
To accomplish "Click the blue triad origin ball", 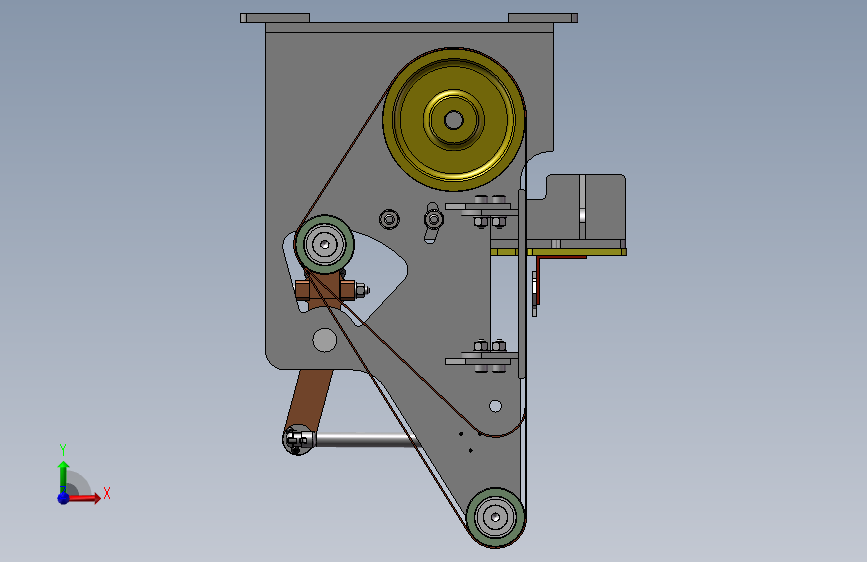I will coord(64,498).
